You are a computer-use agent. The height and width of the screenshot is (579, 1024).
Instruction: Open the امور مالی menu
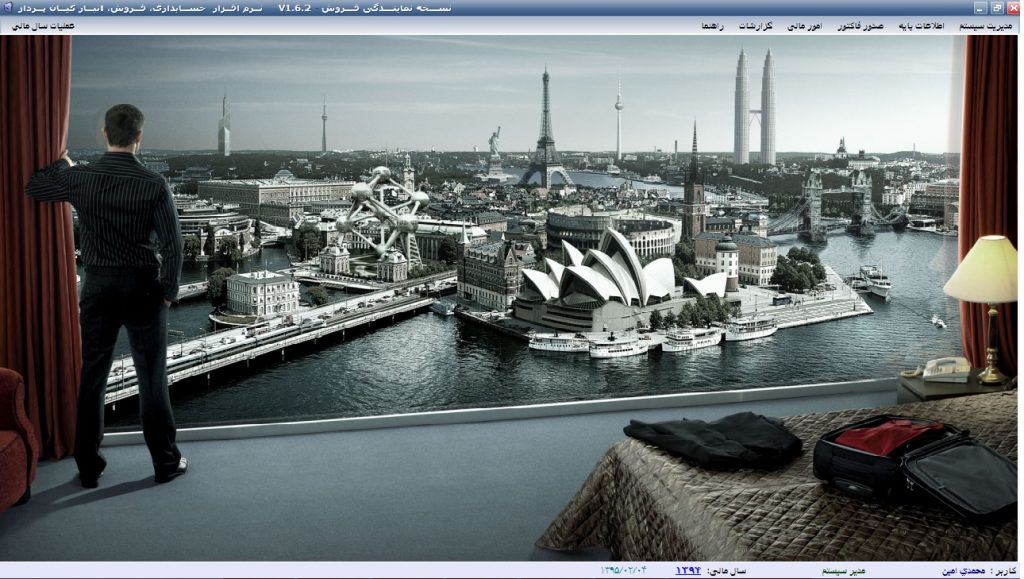(x=804, y=26)
